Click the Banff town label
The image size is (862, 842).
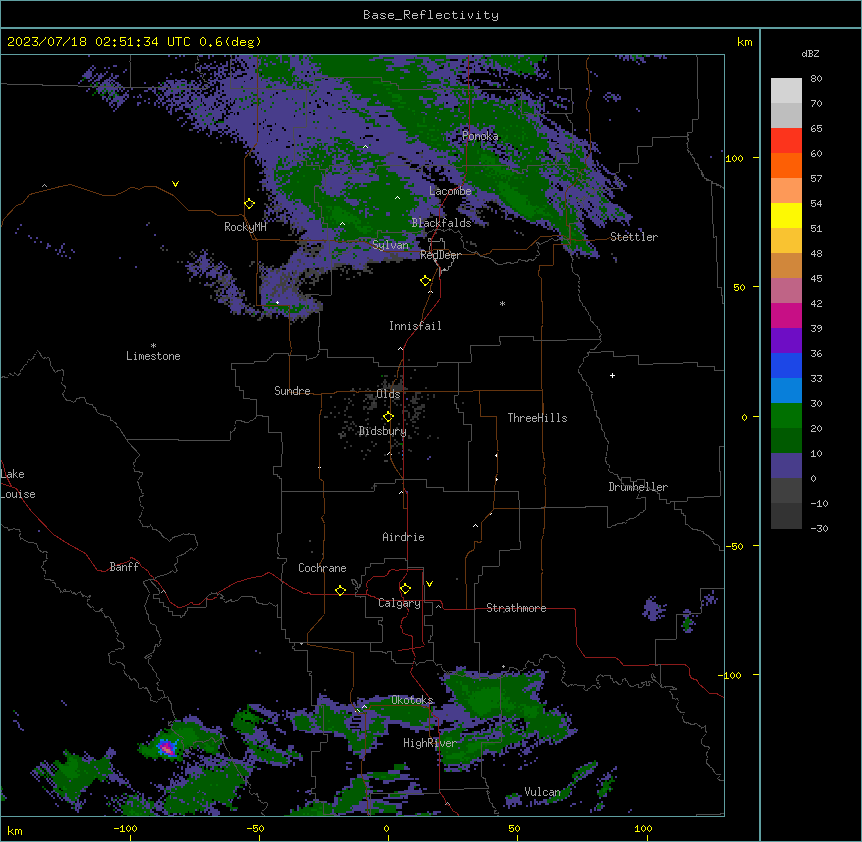click(124, 567)
